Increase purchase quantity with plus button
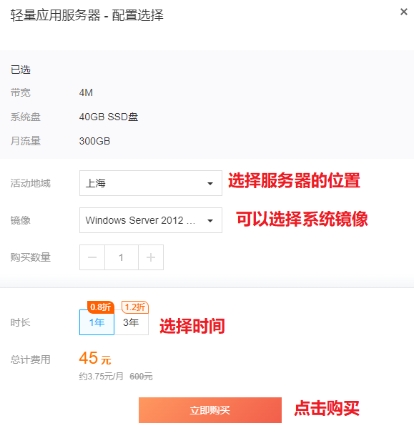Image resolution: width=414 pixels, height=440 pixels. 151,257
